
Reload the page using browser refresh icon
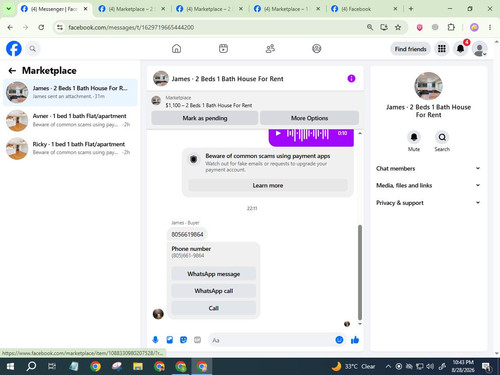(x=41, y=27)
